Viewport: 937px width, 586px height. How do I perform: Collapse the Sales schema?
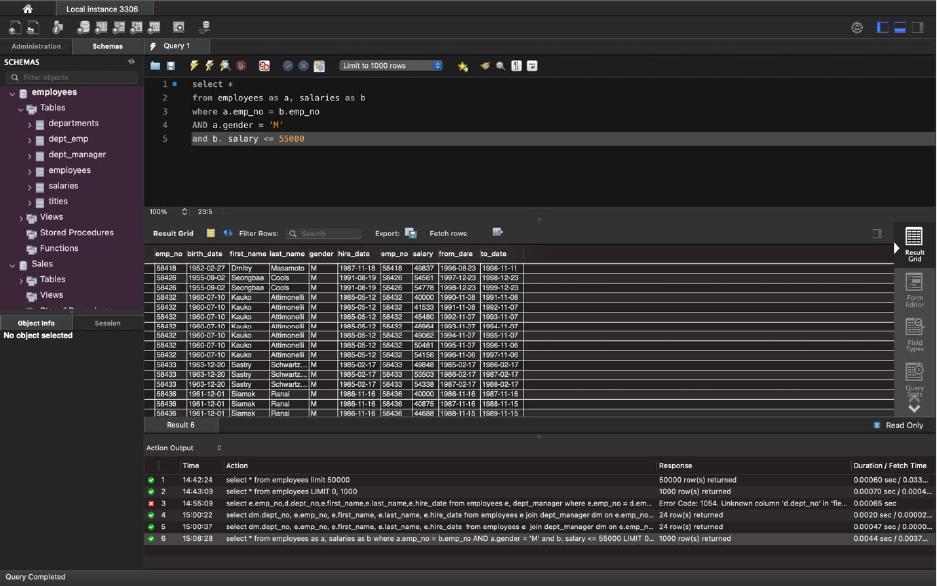click(12, 265)
